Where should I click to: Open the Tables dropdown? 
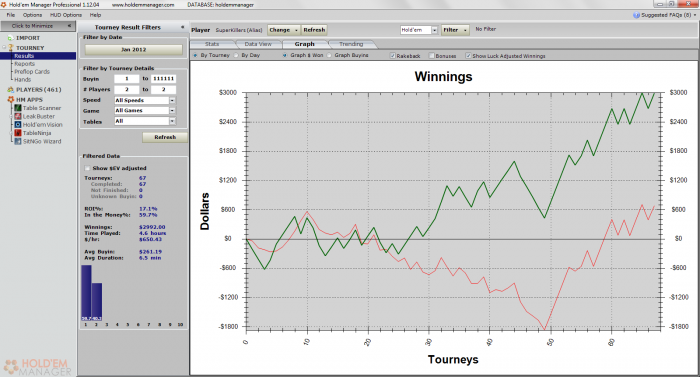[x=172, y=121]
